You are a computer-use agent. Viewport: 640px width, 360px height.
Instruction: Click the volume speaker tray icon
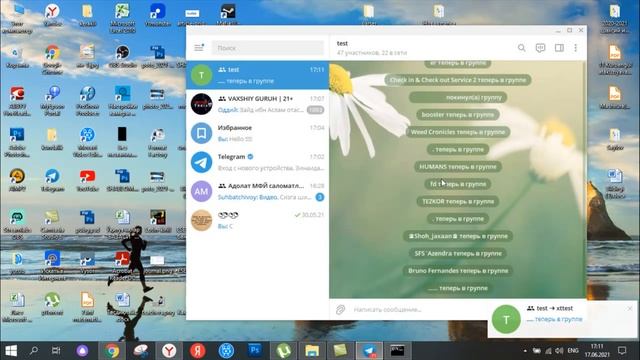[x=559, y=351]
